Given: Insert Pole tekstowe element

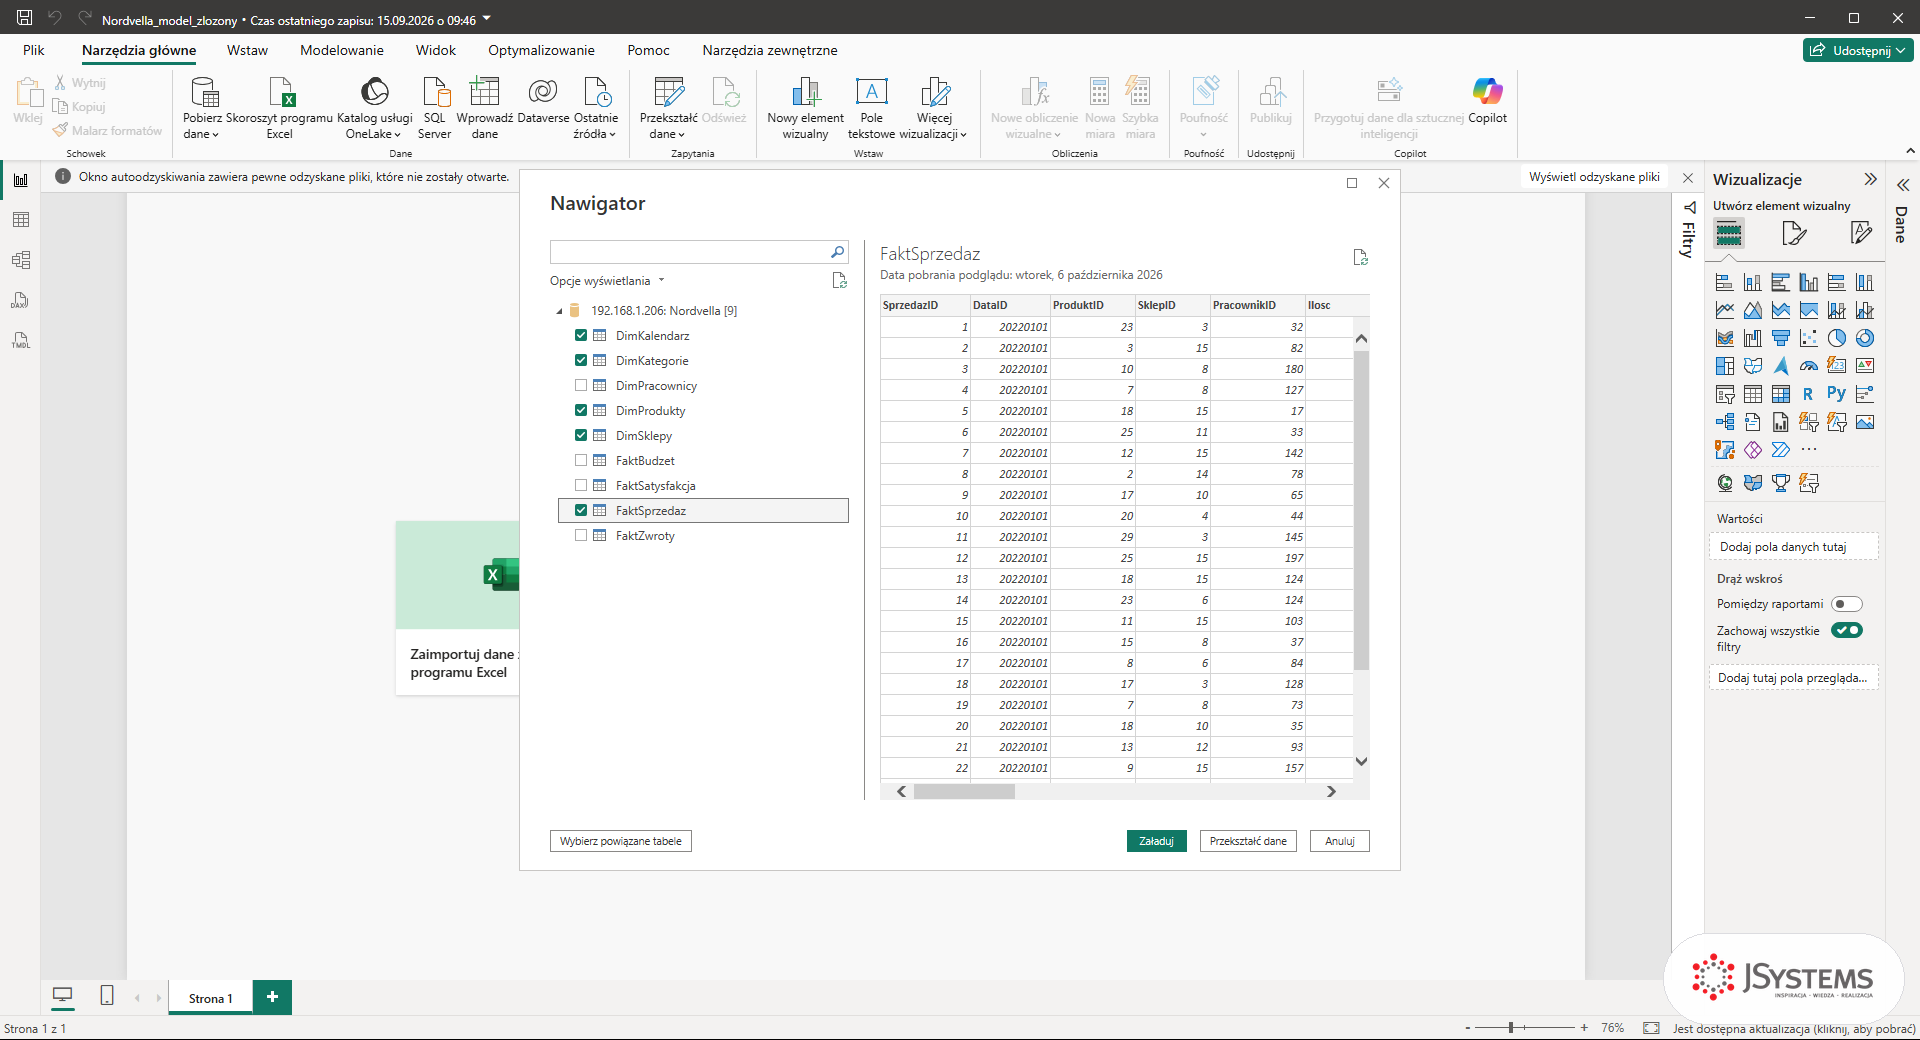Looking at the screenshot, I should [871, 108].
